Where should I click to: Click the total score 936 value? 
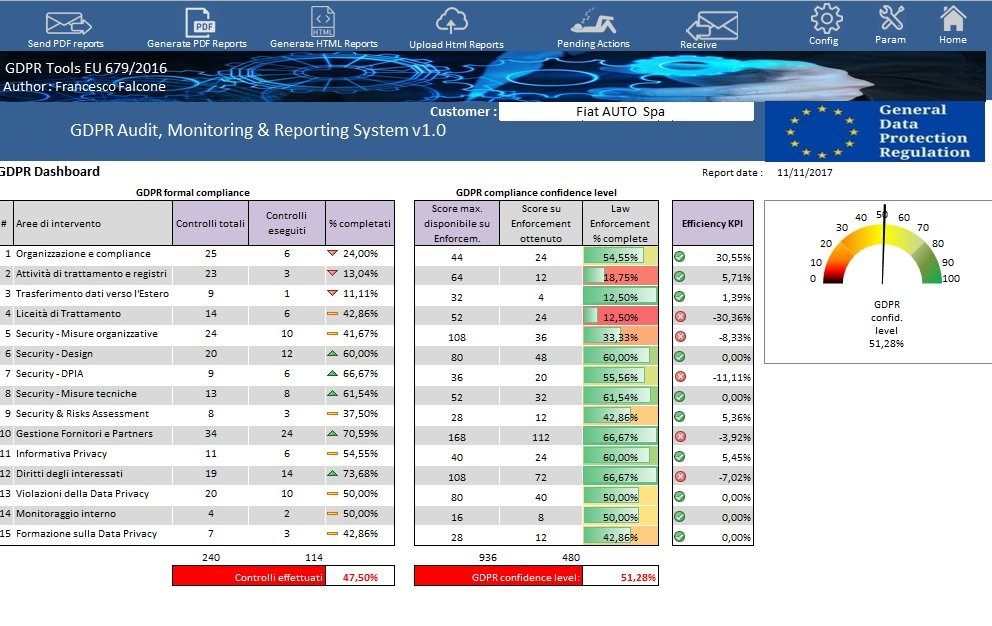488,558
